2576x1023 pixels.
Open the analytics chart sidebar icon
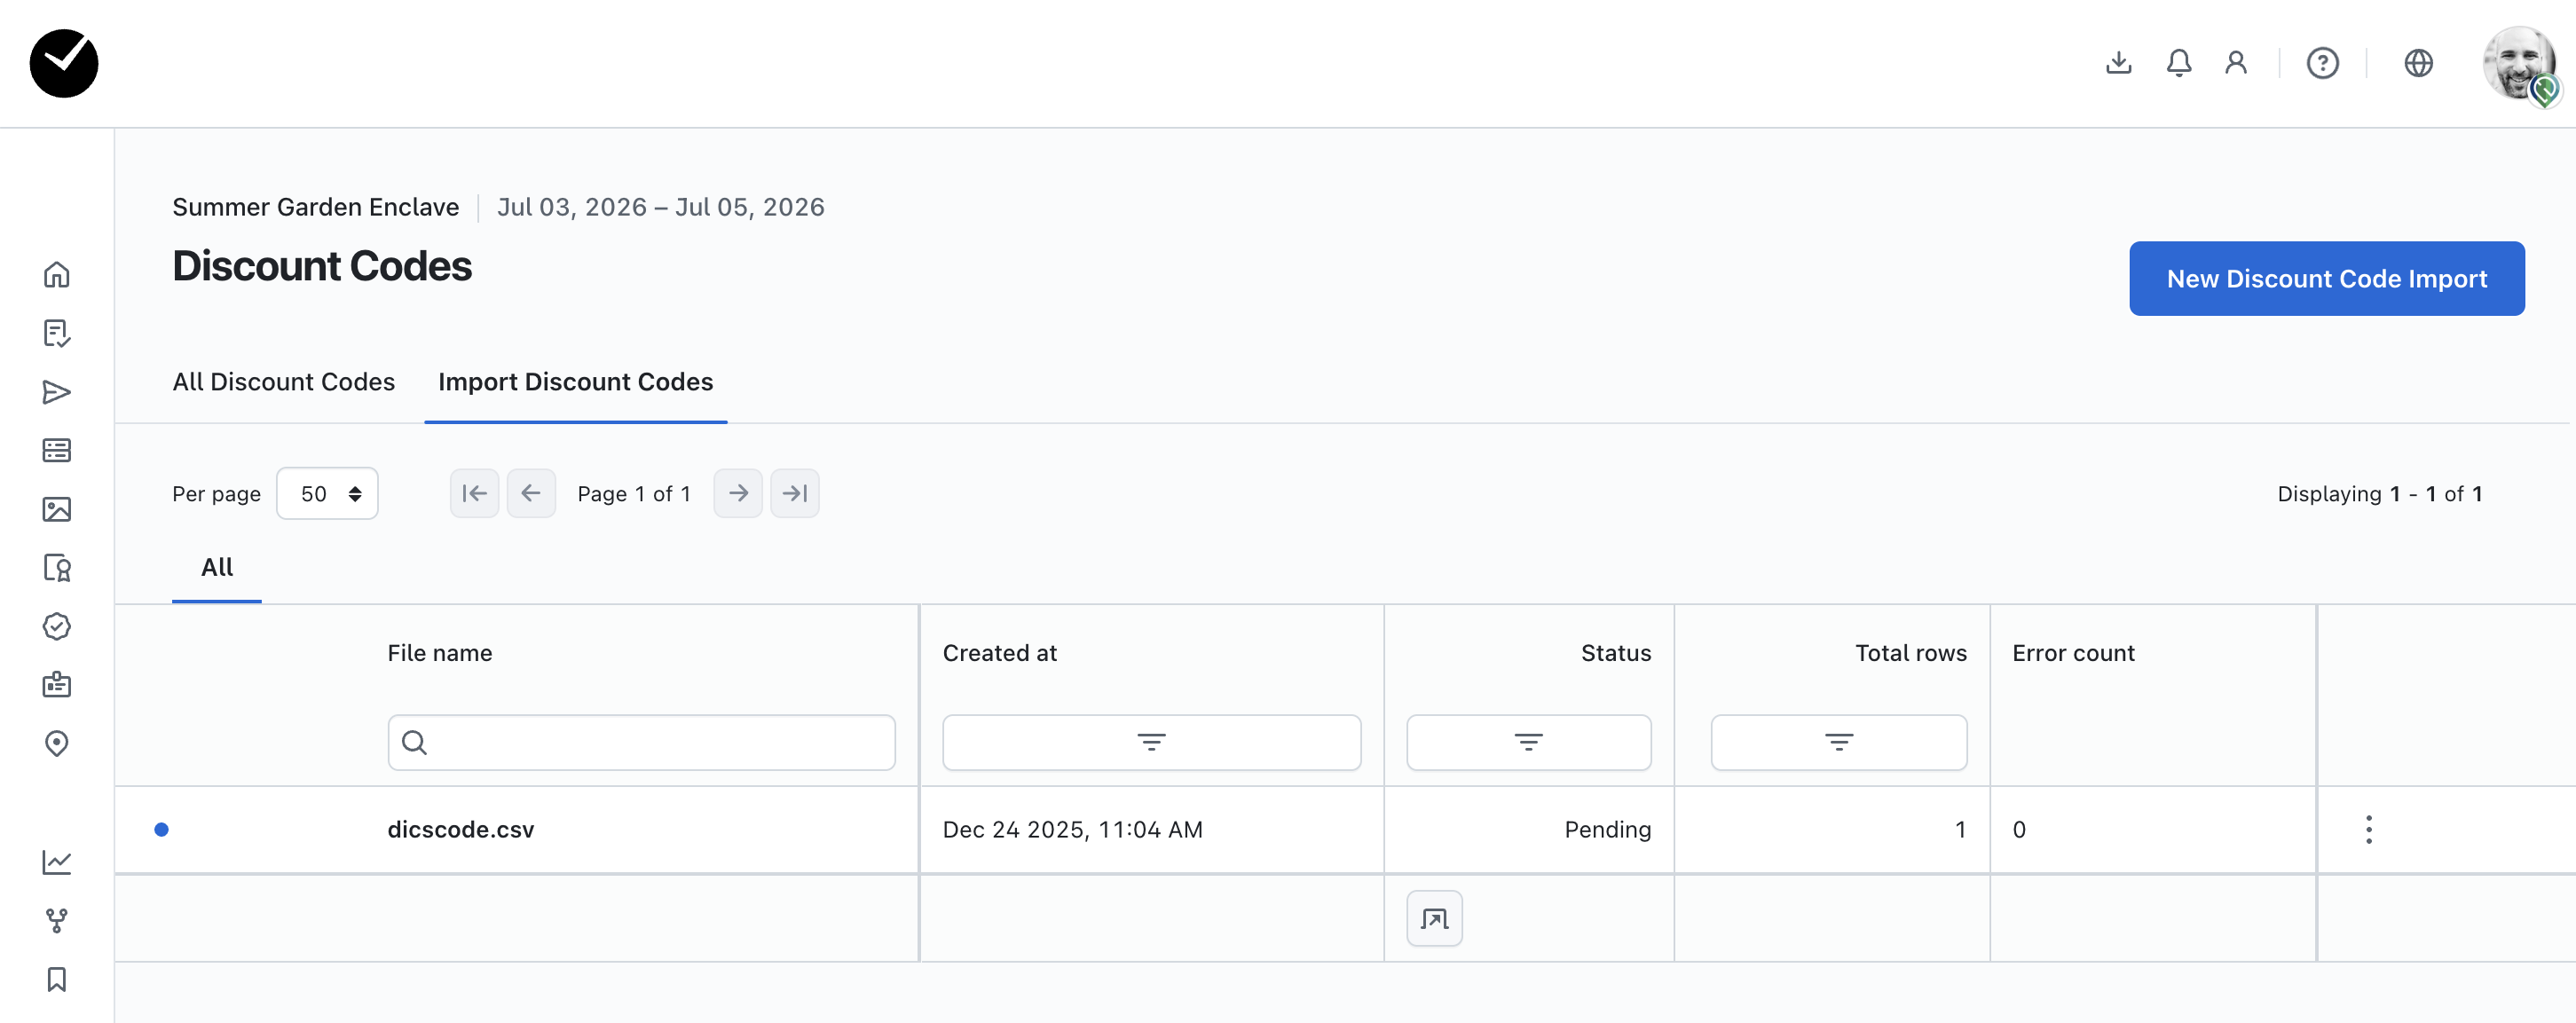(57, 861)
